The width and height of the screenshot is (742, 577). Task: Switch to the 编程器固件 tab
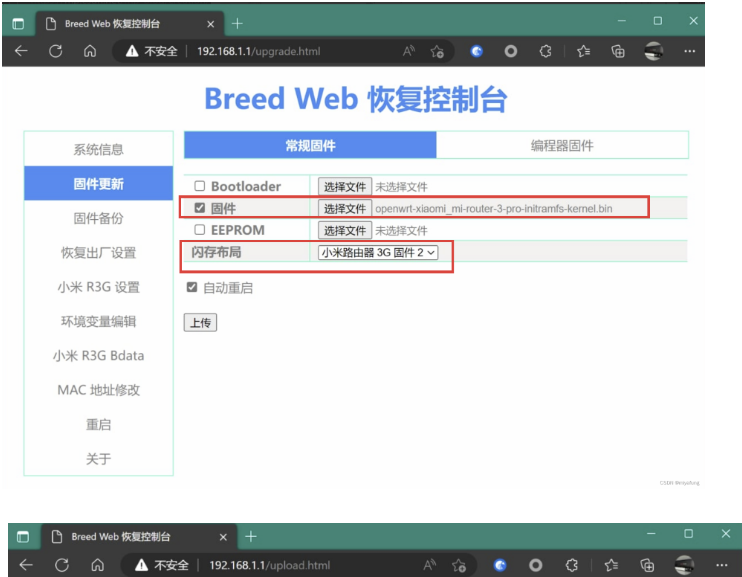562,146
